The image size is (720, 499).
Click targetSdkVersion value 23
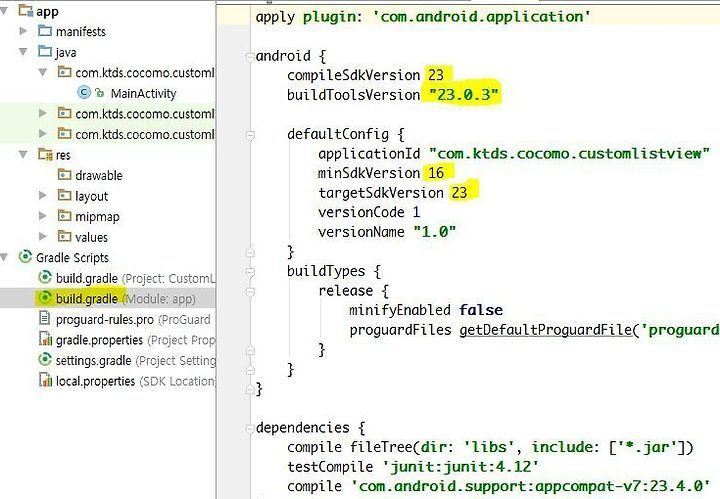tap(459, 192)
